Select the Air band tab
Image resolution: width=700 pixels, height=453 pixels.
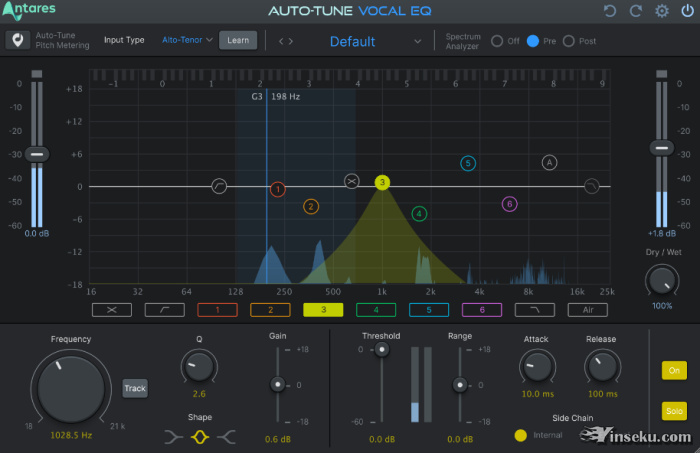pyautogui.click(x=587, y=310)
